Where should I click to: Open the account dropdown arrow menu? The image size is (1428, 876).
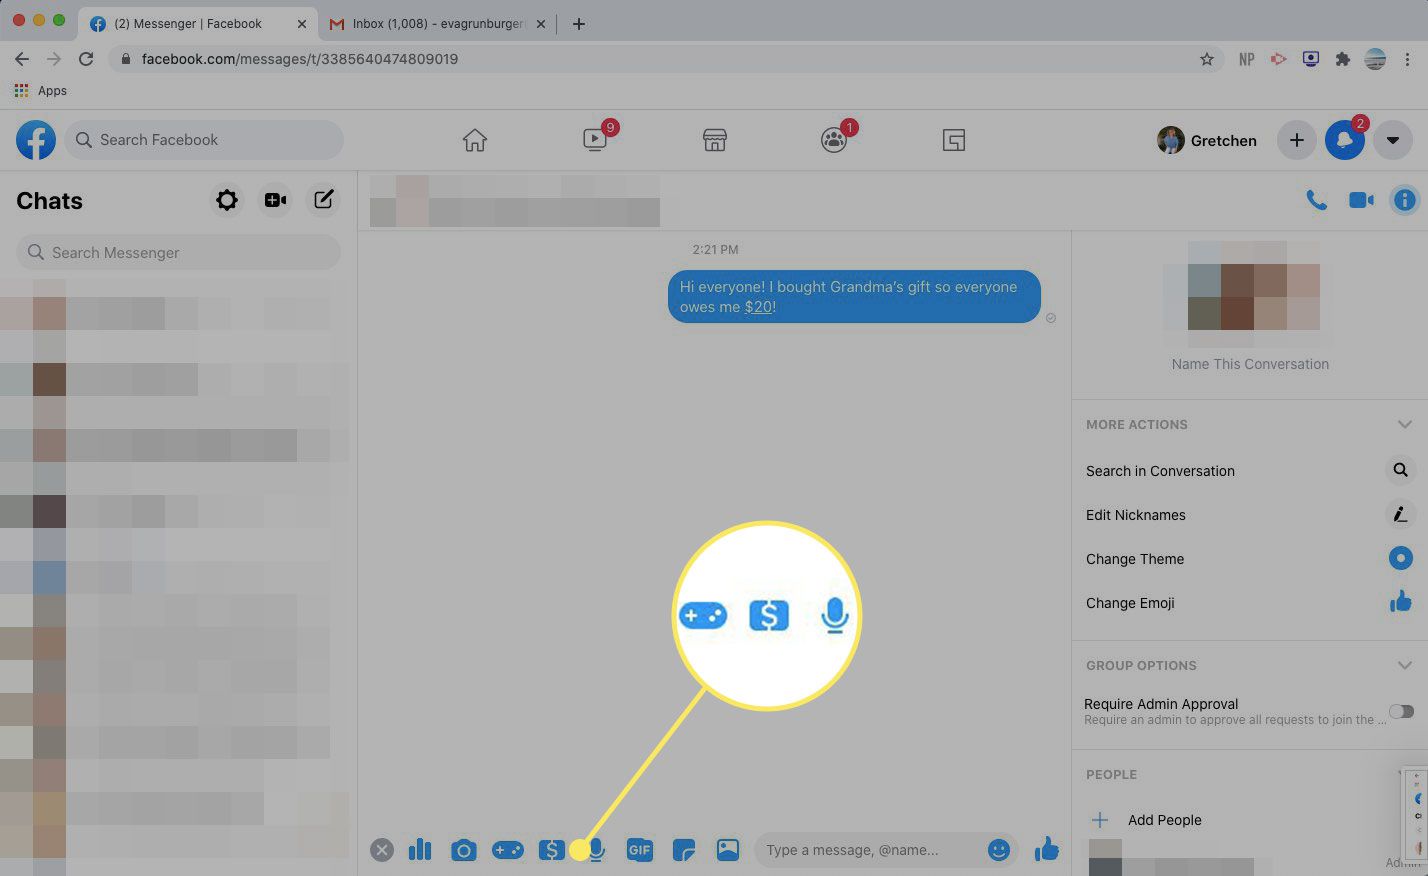1392,140
